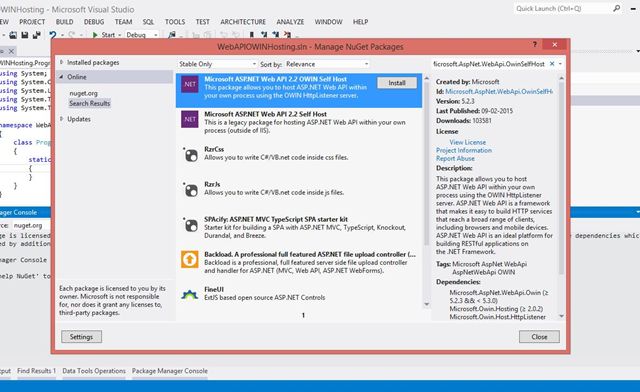Open the ARCHITECTURE menu
Screen dimensions: 640x392
pos(243,22)
